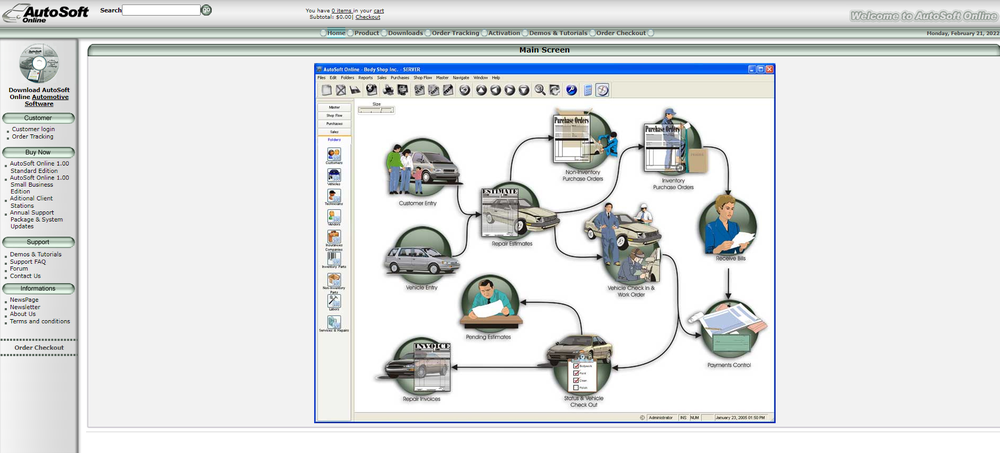Select the Product tab in site navigation
The width and height of the screenshot is (1000, 453).
[367, 33]
